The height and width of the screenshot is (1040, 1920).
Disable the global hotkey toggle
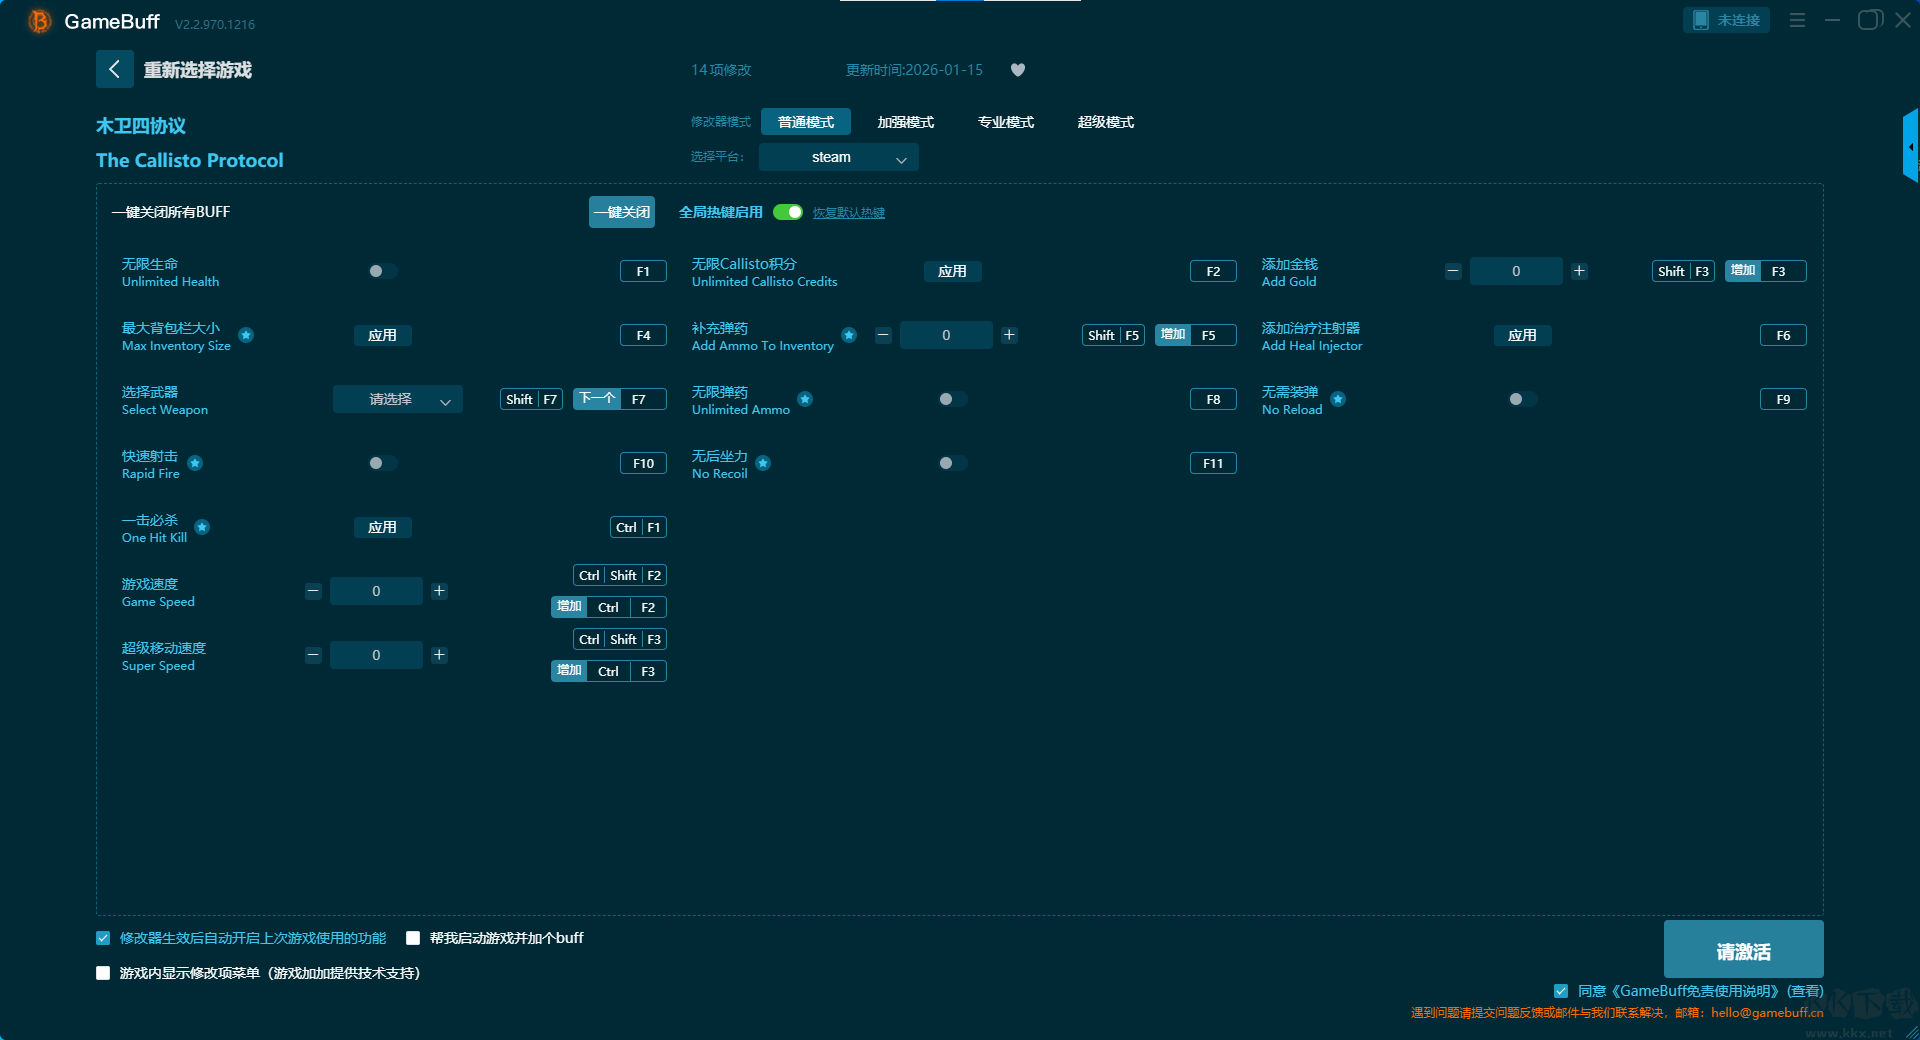788,212
